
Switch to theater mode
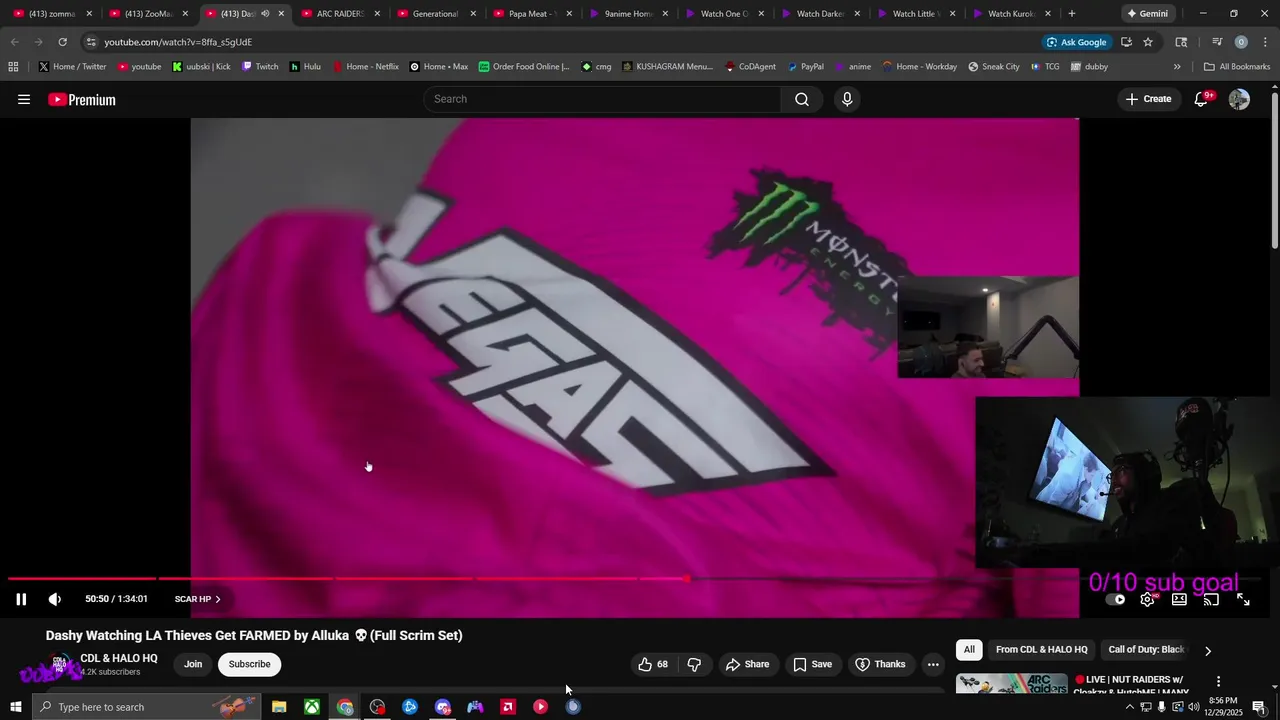(x=1179, y=600)
